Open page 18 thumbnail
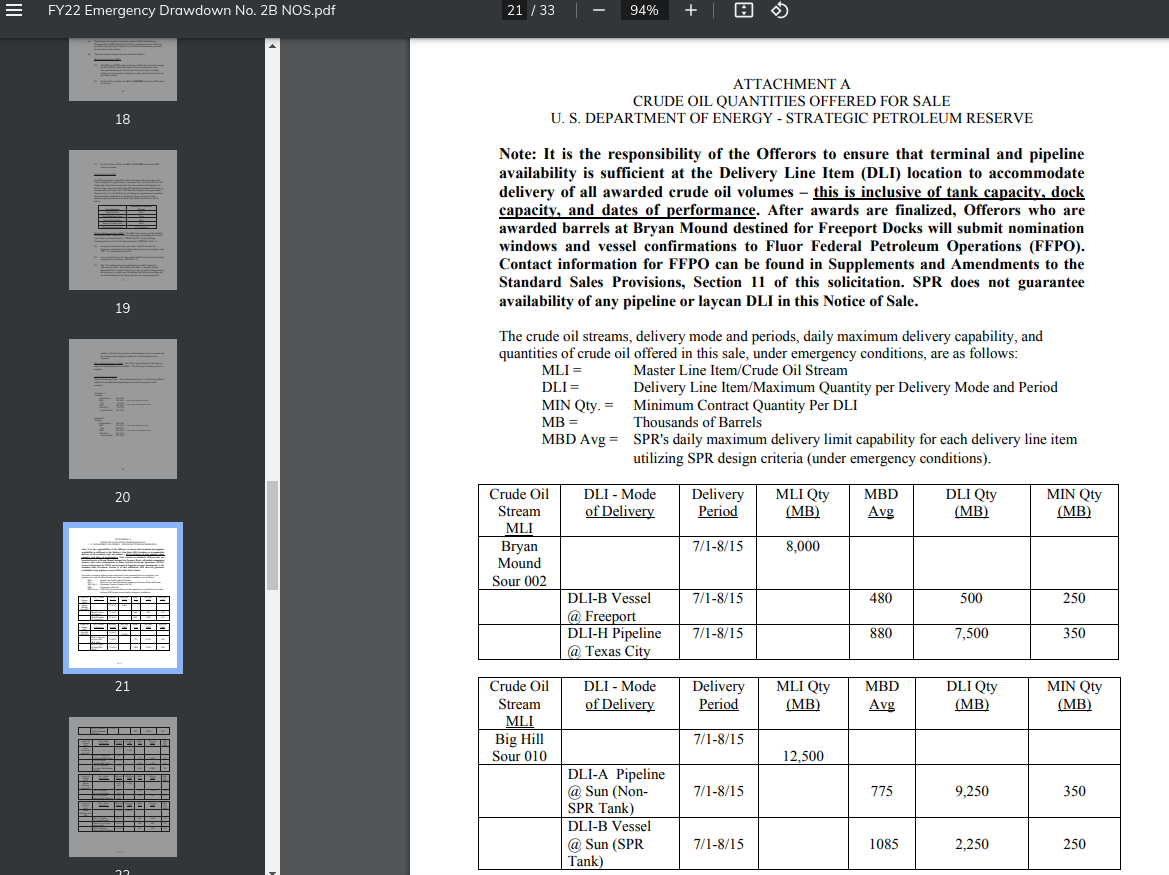This screenshot has height=875, width=1169. pos(123,69)
